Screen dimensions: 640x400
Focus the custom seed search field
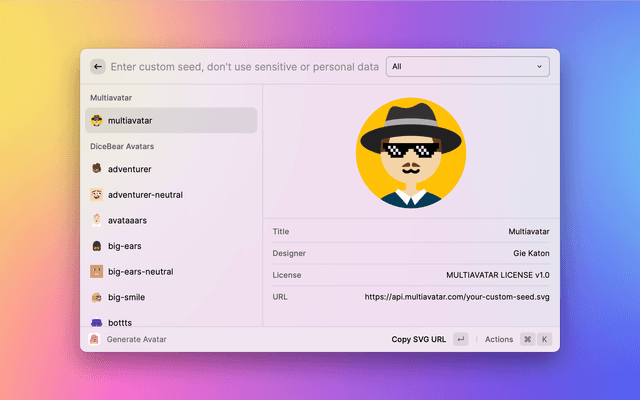tap(245, 67)
